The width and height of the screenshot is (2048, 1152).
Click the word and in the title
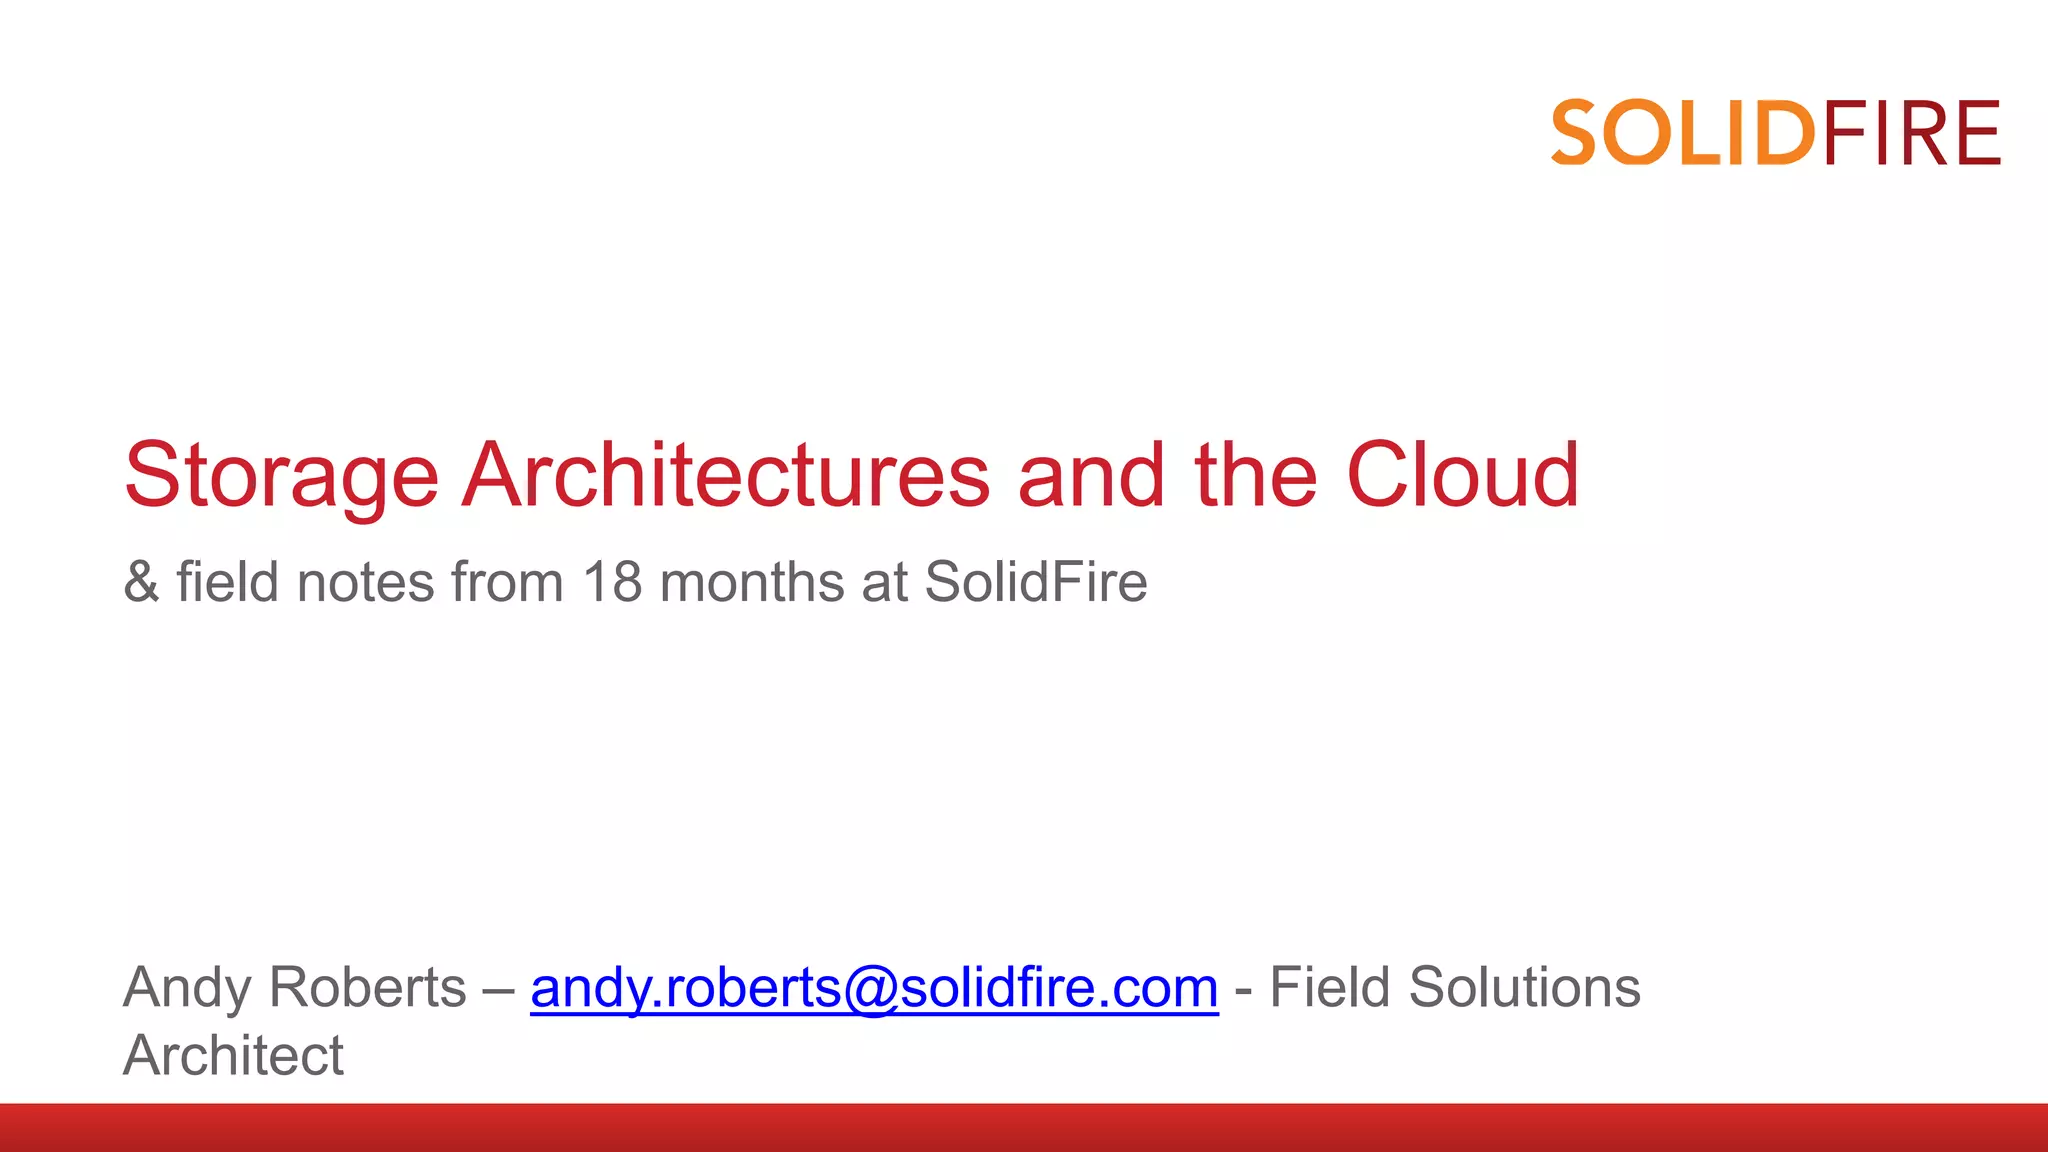[x=1091, y=476]
